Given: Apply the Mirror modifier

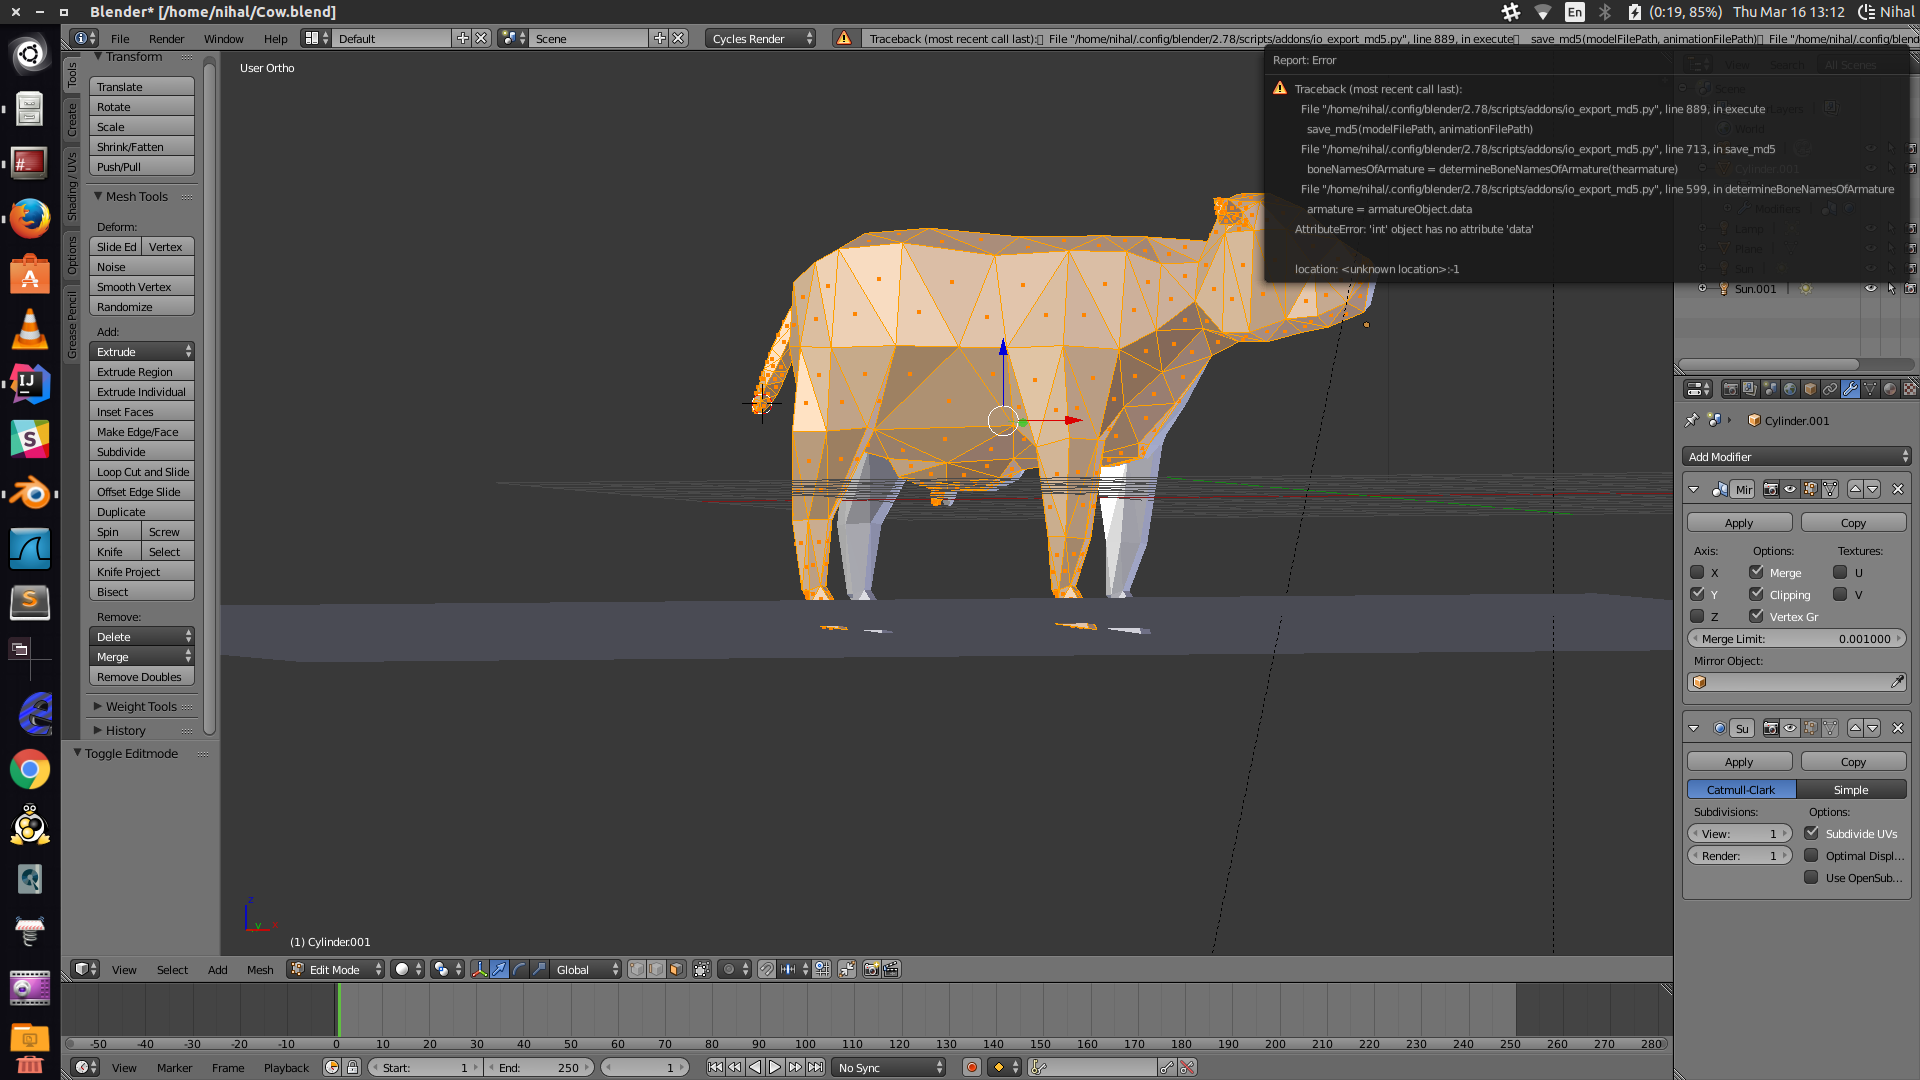Looking at the screenshot, I should (1739, 522).
